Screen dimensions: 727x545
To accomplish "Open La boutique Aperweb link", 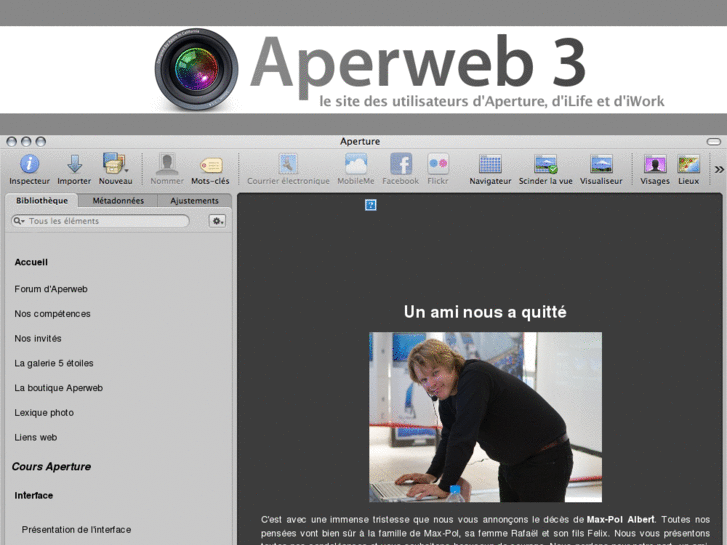I will [x=58, y=388].
